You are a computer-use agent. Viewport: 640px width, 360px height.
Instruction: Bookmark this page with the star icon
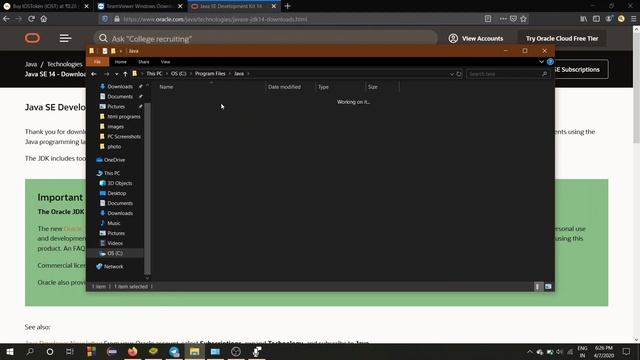(x=524, y=19)
